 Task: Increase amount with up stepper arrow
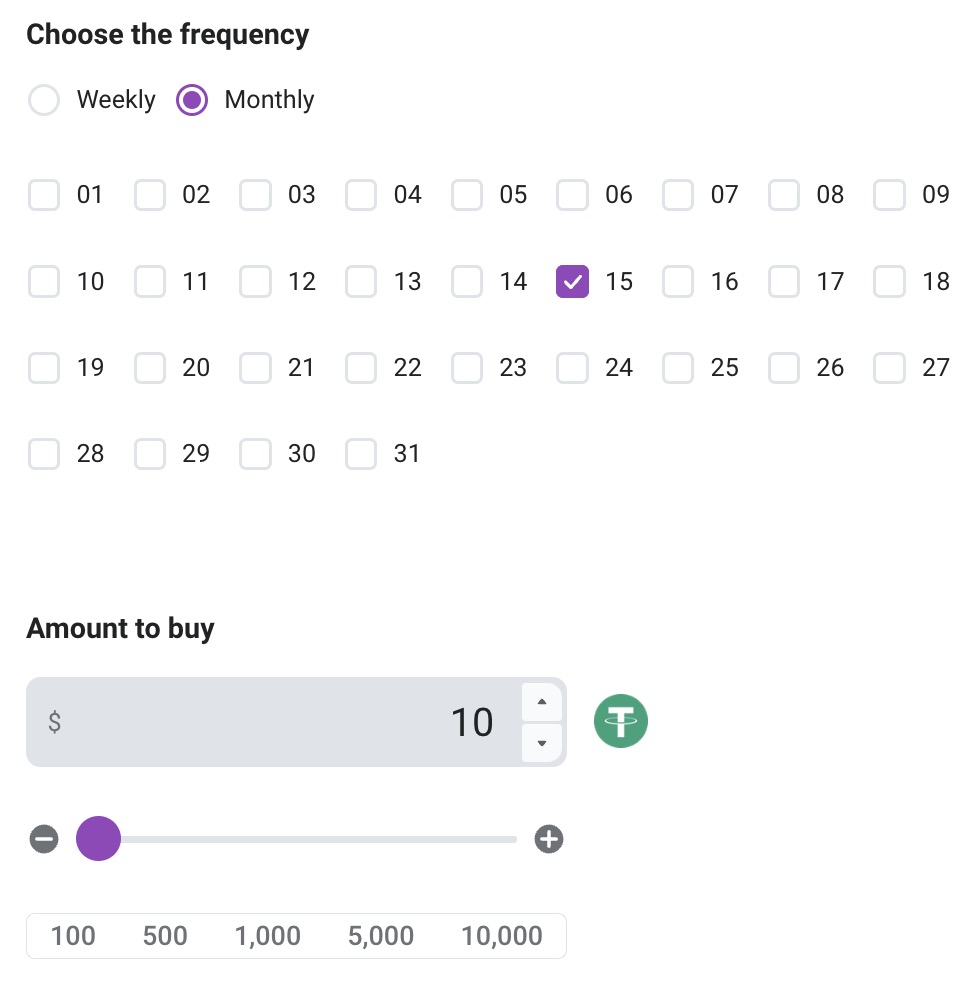click(542, 702)
